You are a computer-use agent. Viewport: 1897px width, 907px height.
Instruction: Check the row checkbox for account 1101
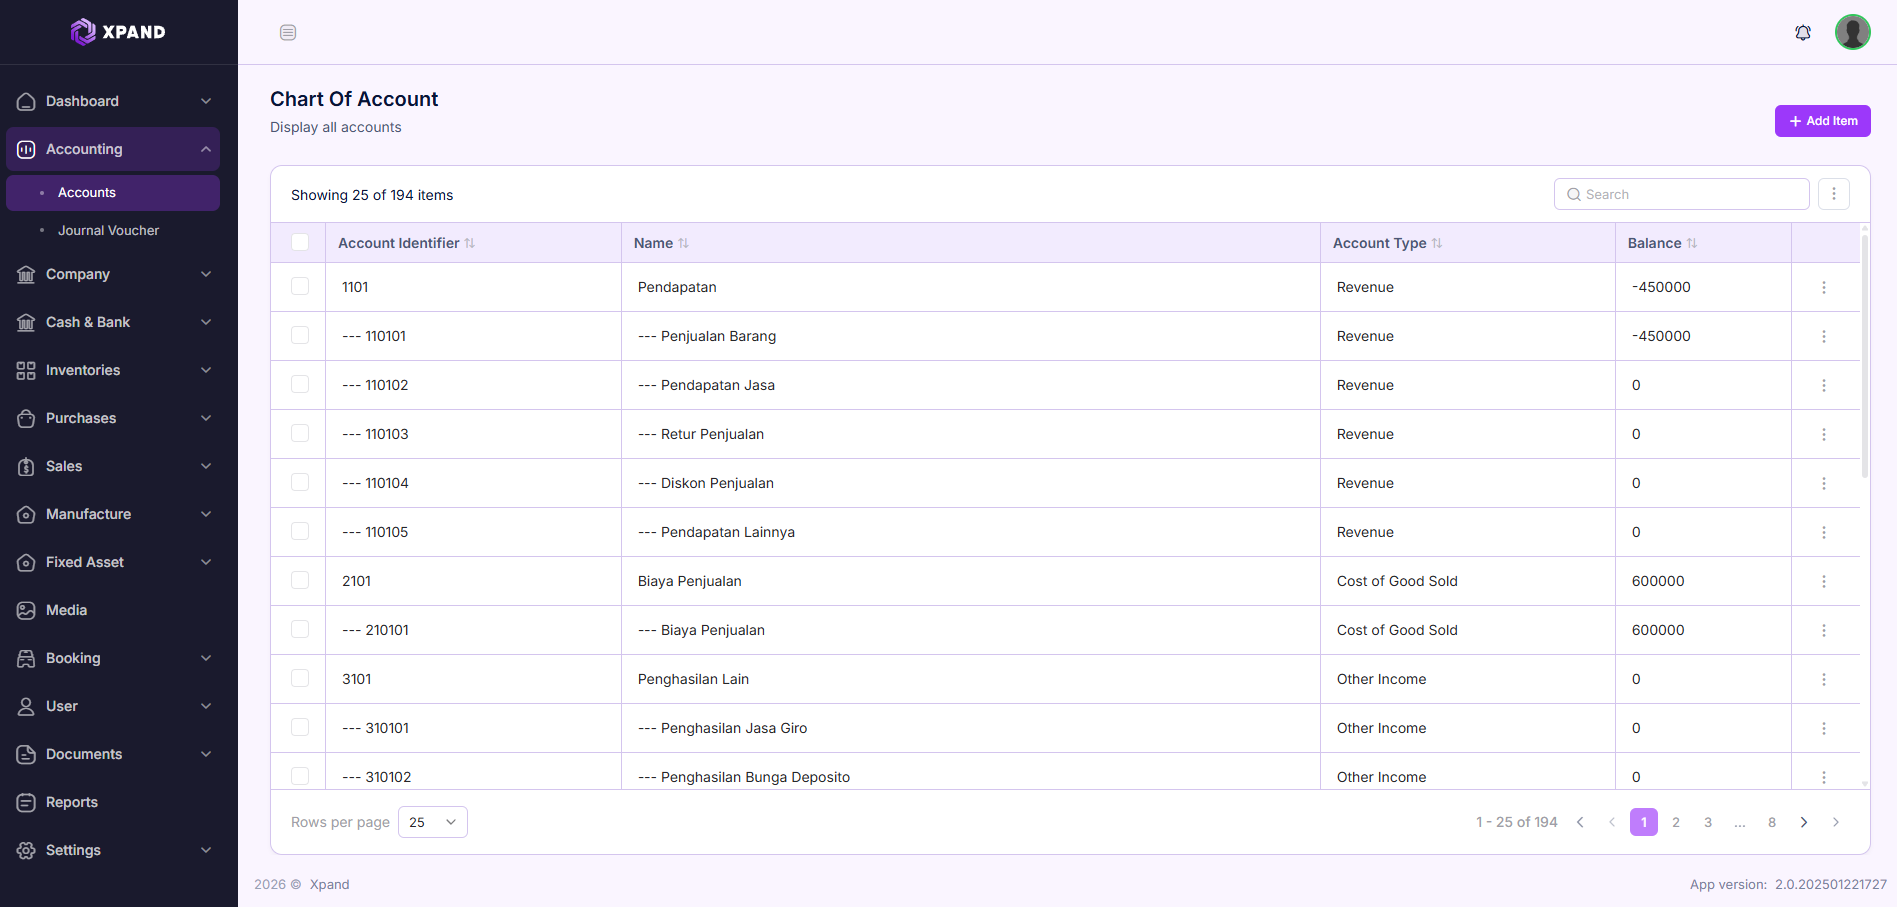click(x=300, y=286)
